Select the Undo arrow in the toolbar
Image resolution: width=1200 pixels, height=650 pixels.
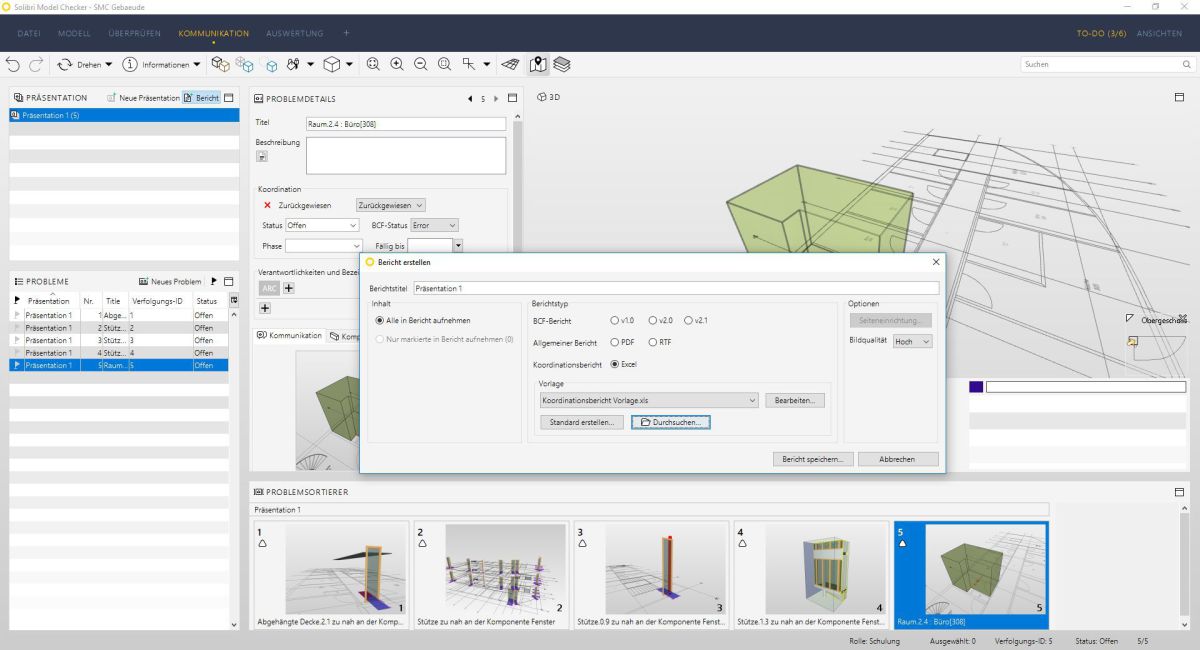14,64
